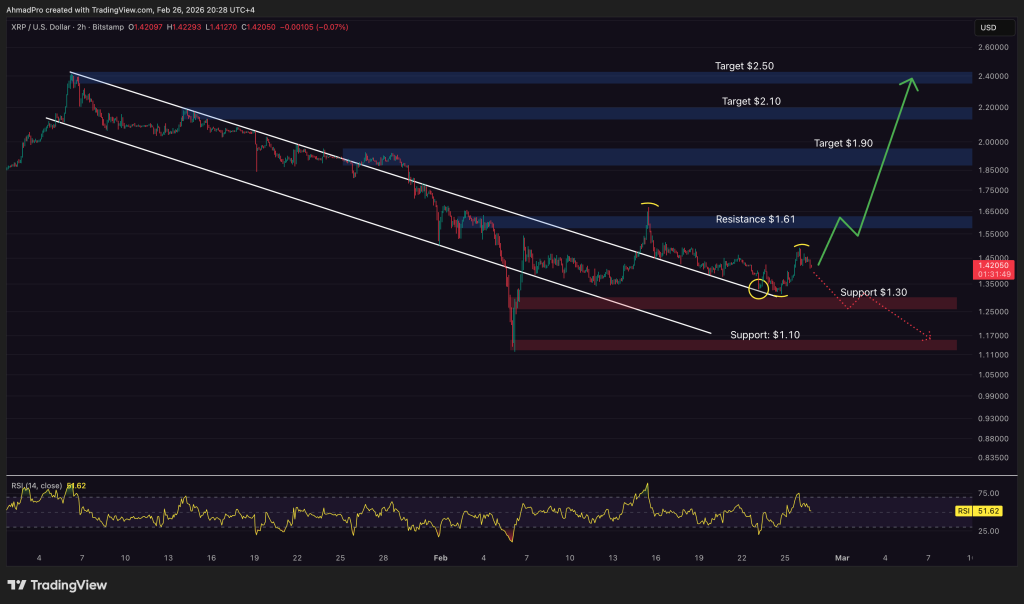This screenshot has width=1024, height=604.
Task: Open the RSI (14, close) indicator legend
Action: point(40,485)
